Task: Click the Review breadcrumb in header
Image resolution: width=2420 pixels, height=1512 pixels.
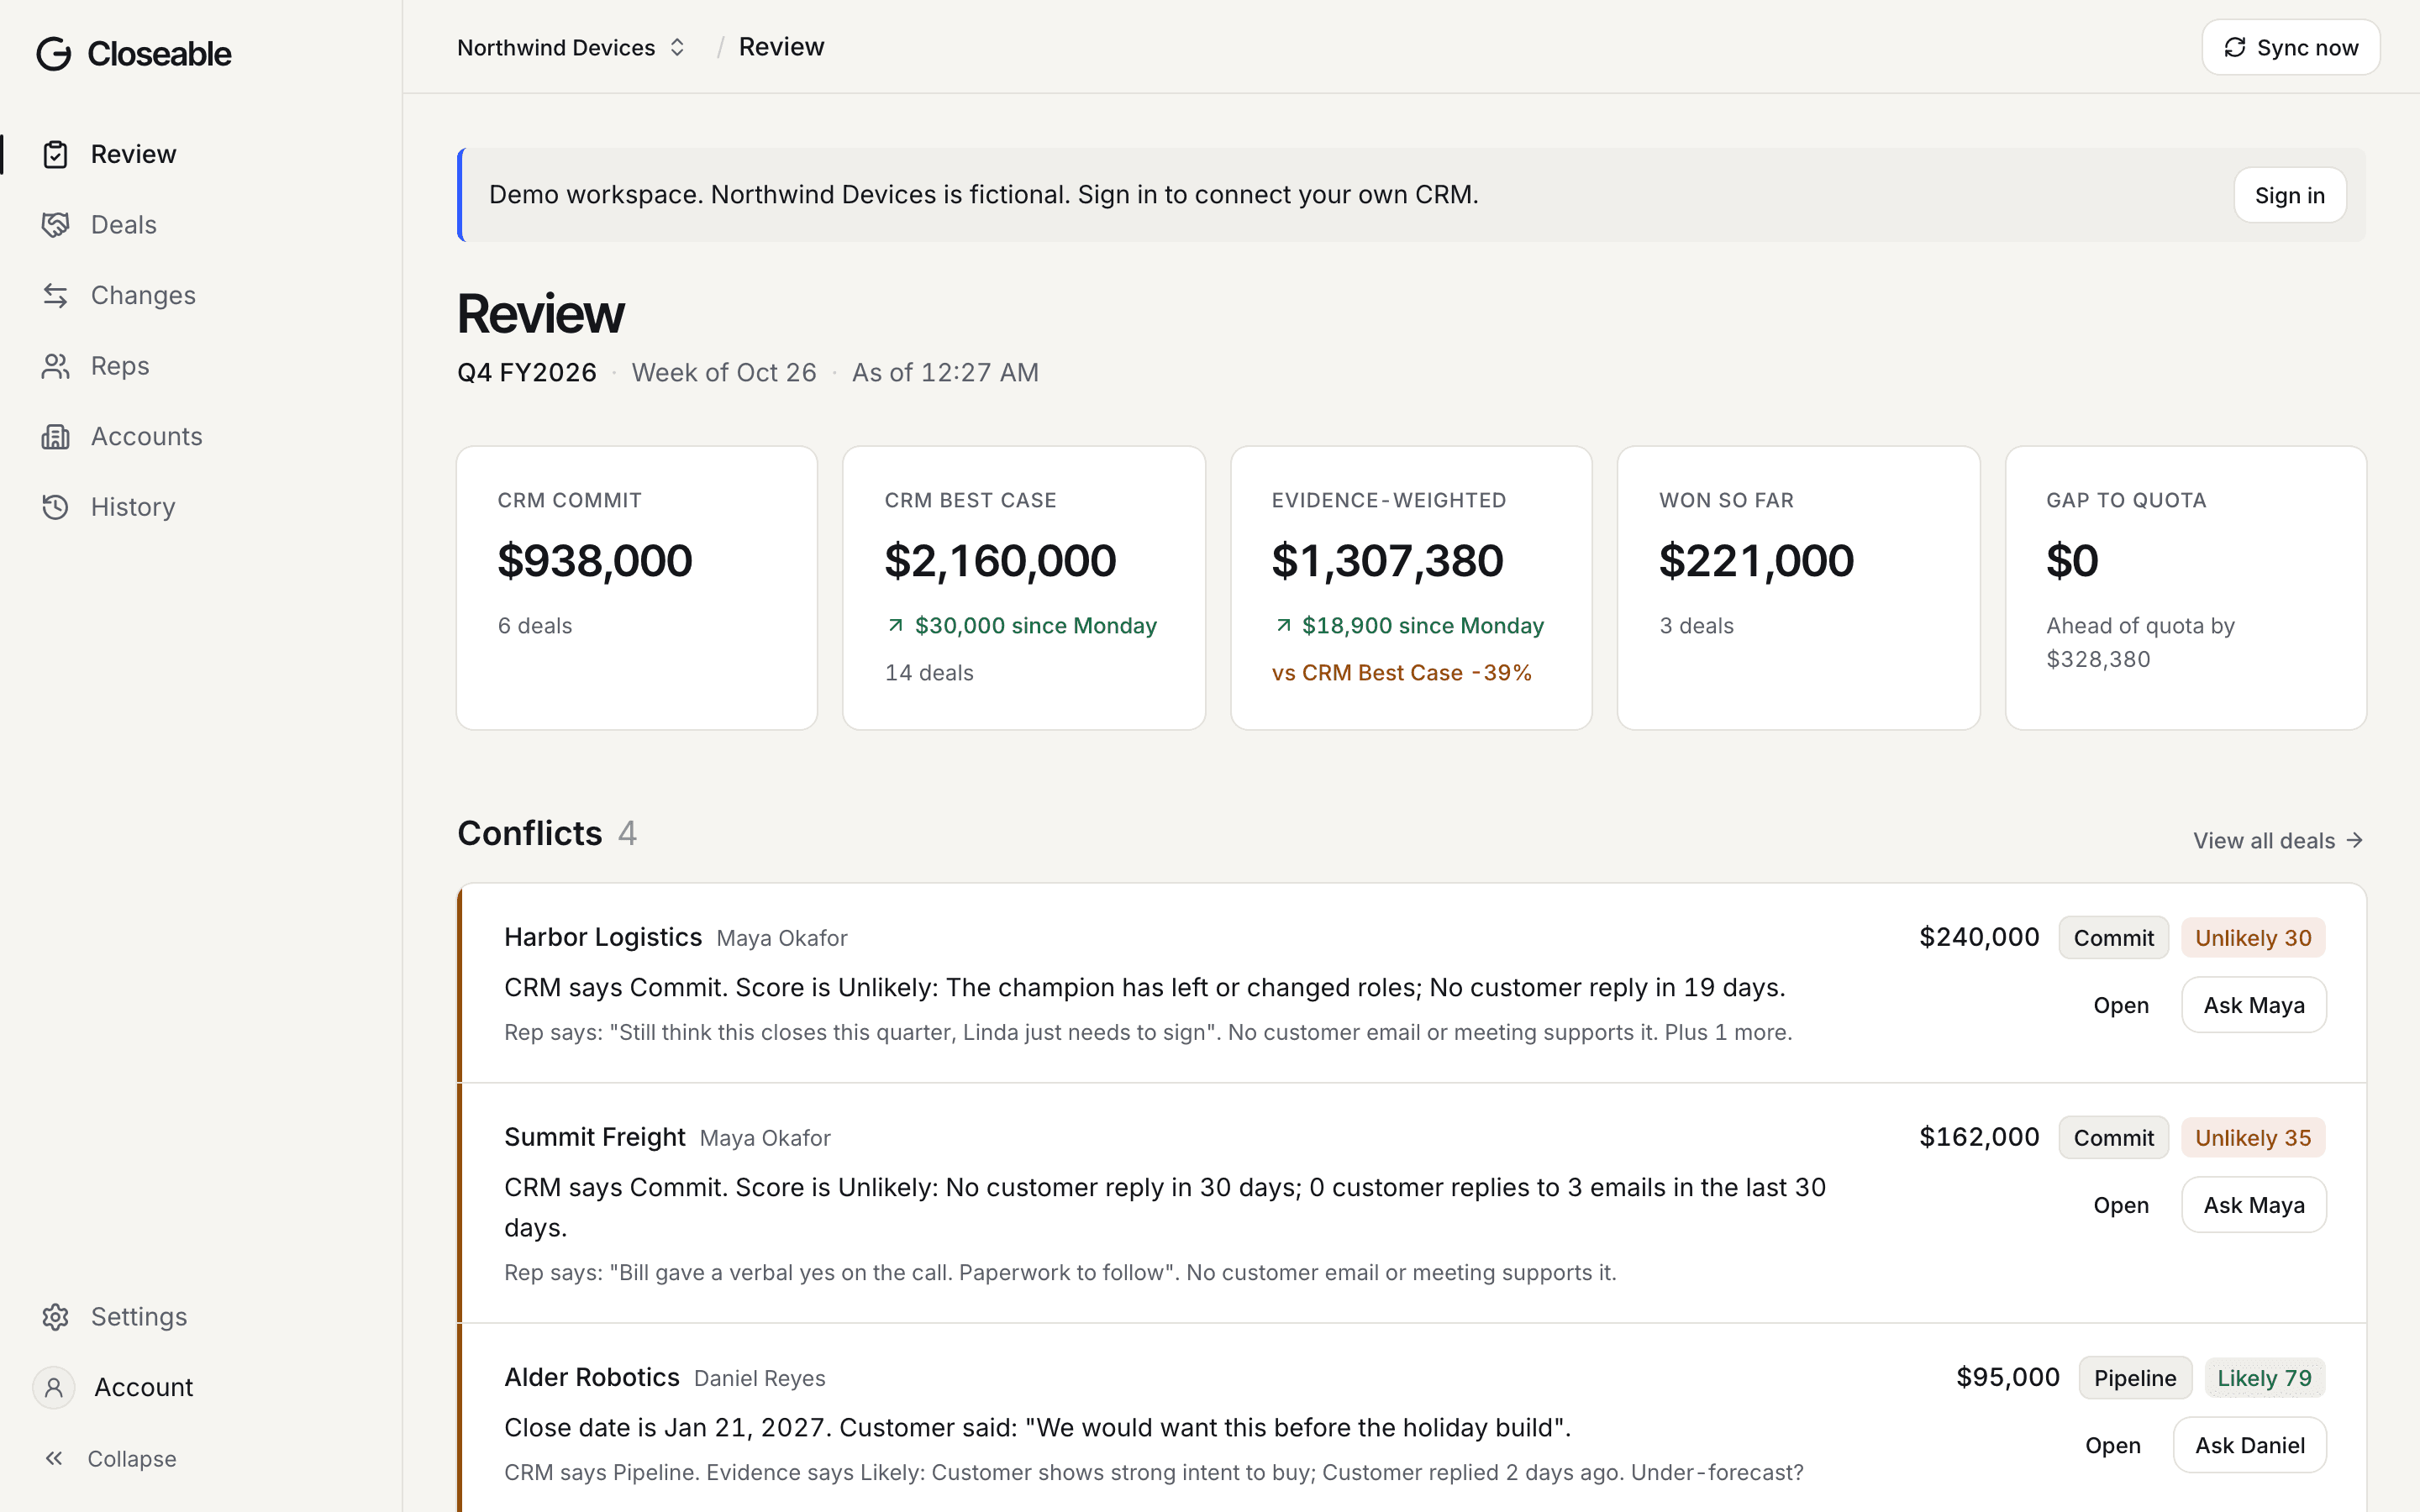Action: click(781, 47)
